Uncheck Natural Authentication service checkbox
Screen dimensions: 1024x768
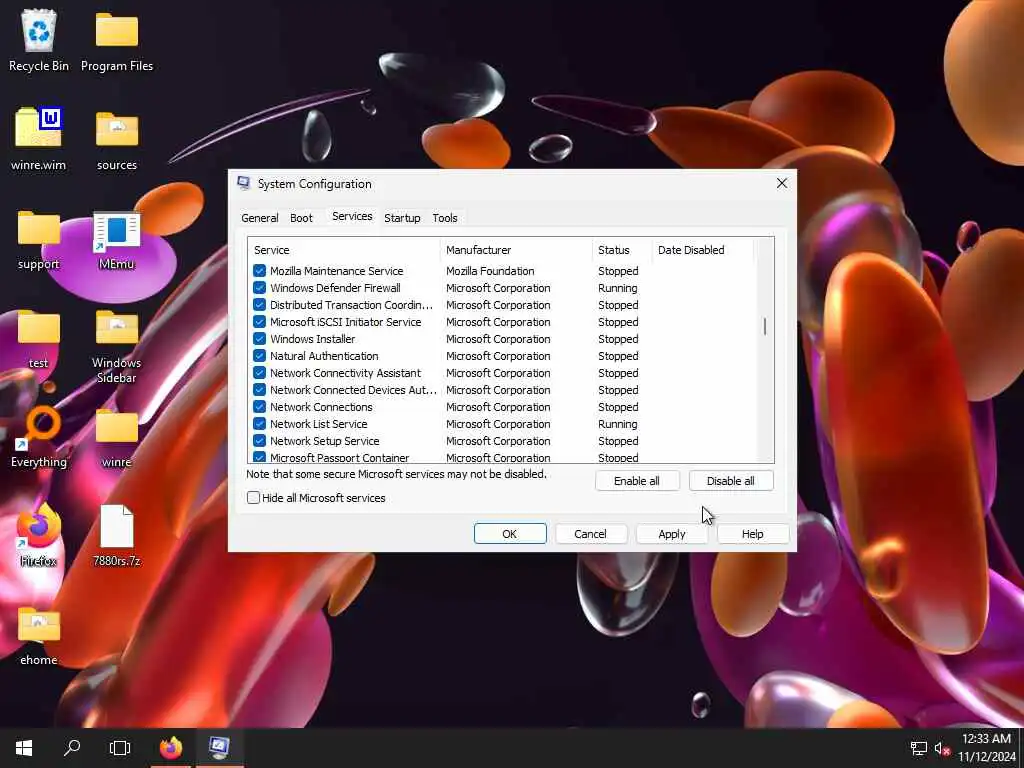[259, 356]
